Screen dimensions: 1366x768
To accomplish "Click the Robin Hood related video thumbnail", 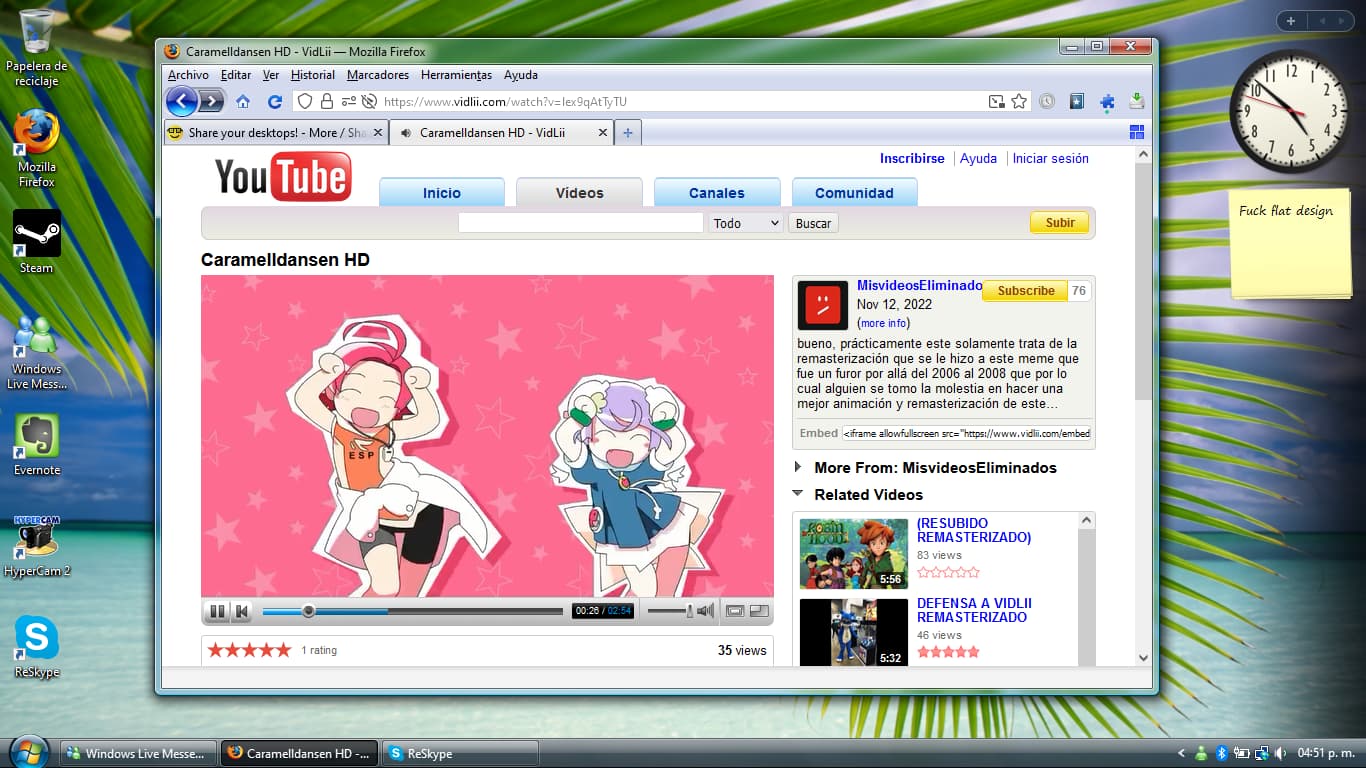I will click(853, 553).
